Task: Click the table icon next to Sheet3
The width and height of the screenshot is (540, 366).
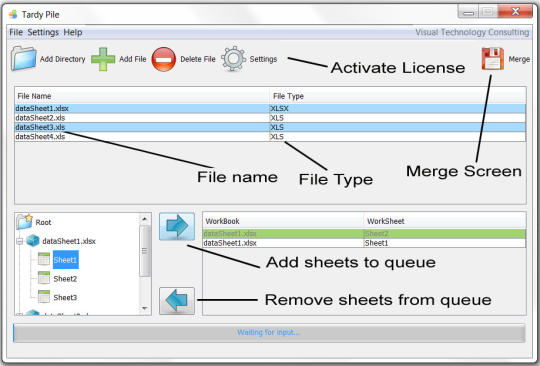Action: click(x=44, y=296)
